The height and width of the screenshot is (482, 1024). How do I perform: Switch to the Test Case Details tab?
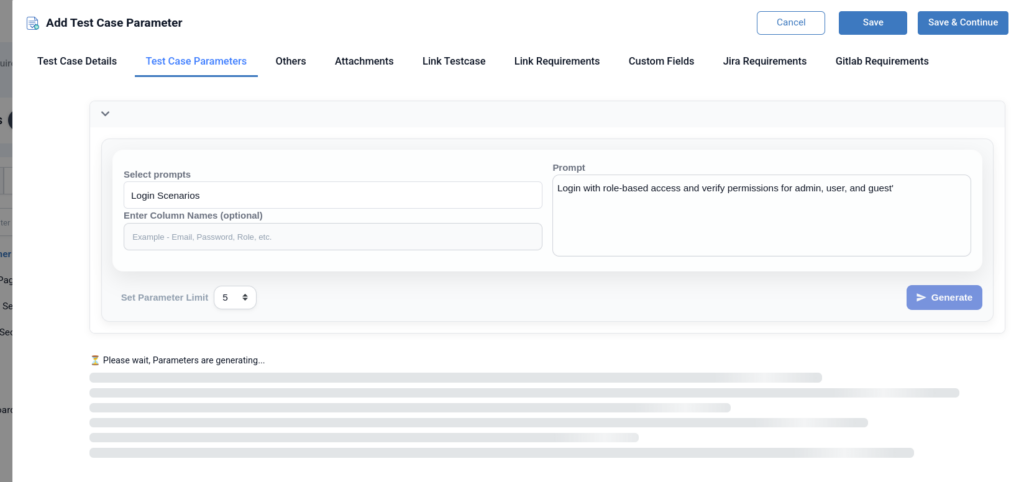(x=77, y=61)
